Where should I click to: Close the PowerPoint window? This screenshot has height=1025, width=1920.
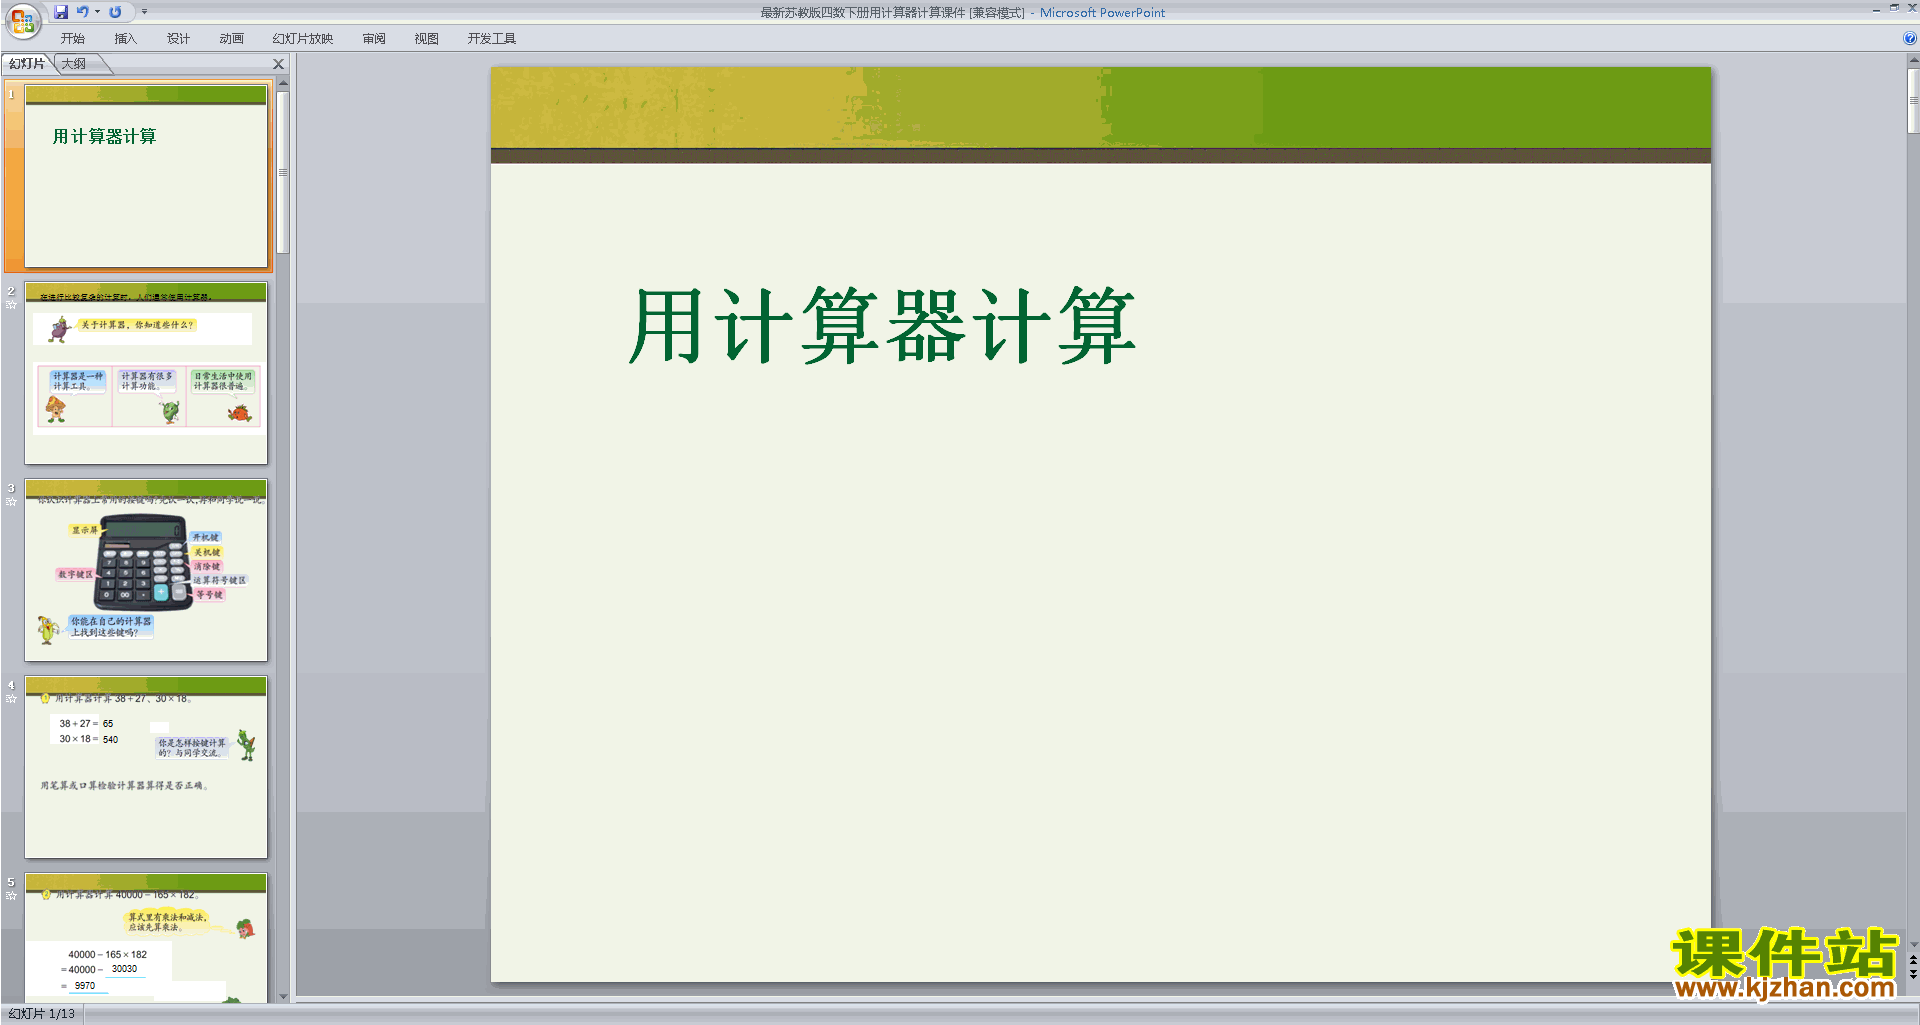(x=1912, y=8)
